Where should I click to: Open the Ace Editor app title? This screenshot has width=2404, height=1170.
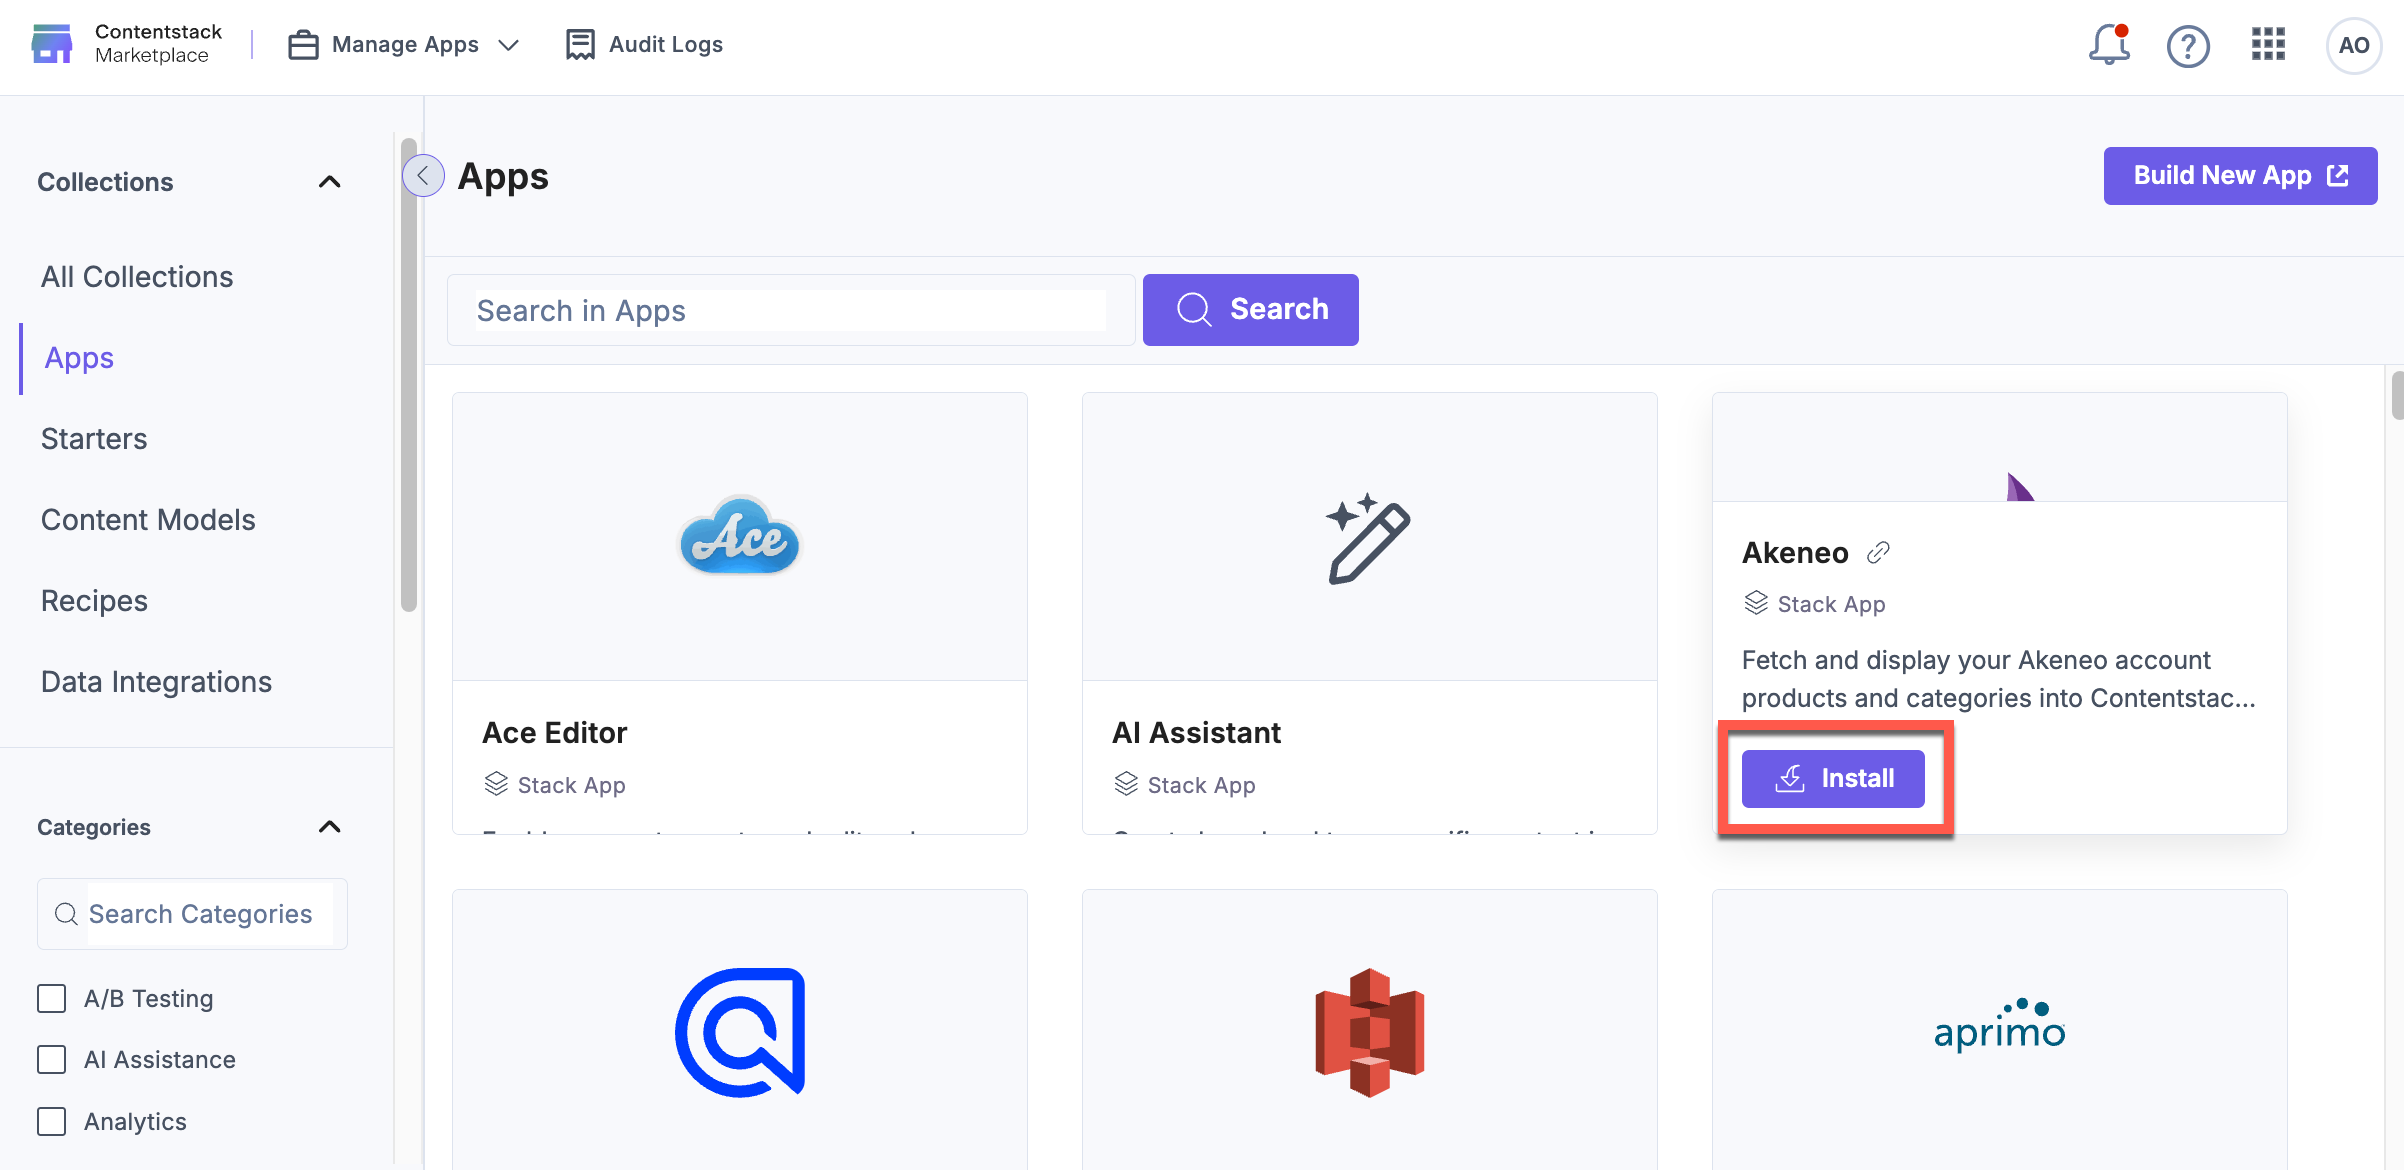pos(554,733)
